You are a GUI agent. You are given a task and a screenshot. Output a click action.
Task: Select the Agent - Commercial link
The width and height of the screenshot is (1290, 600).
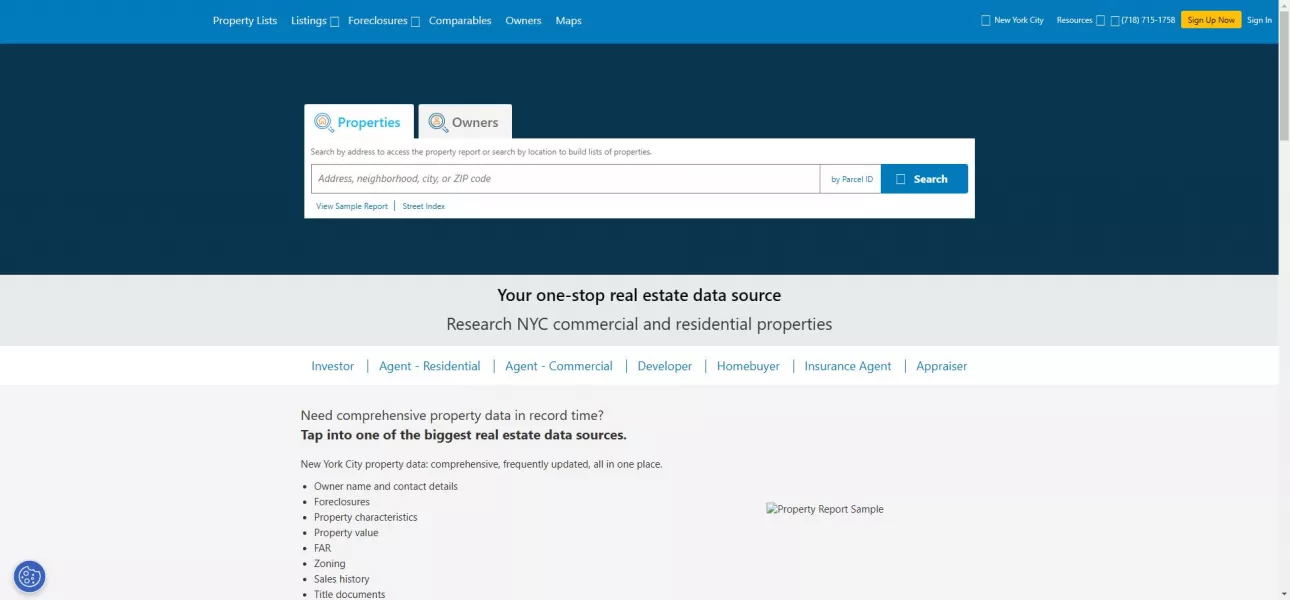tap(559, 366)
